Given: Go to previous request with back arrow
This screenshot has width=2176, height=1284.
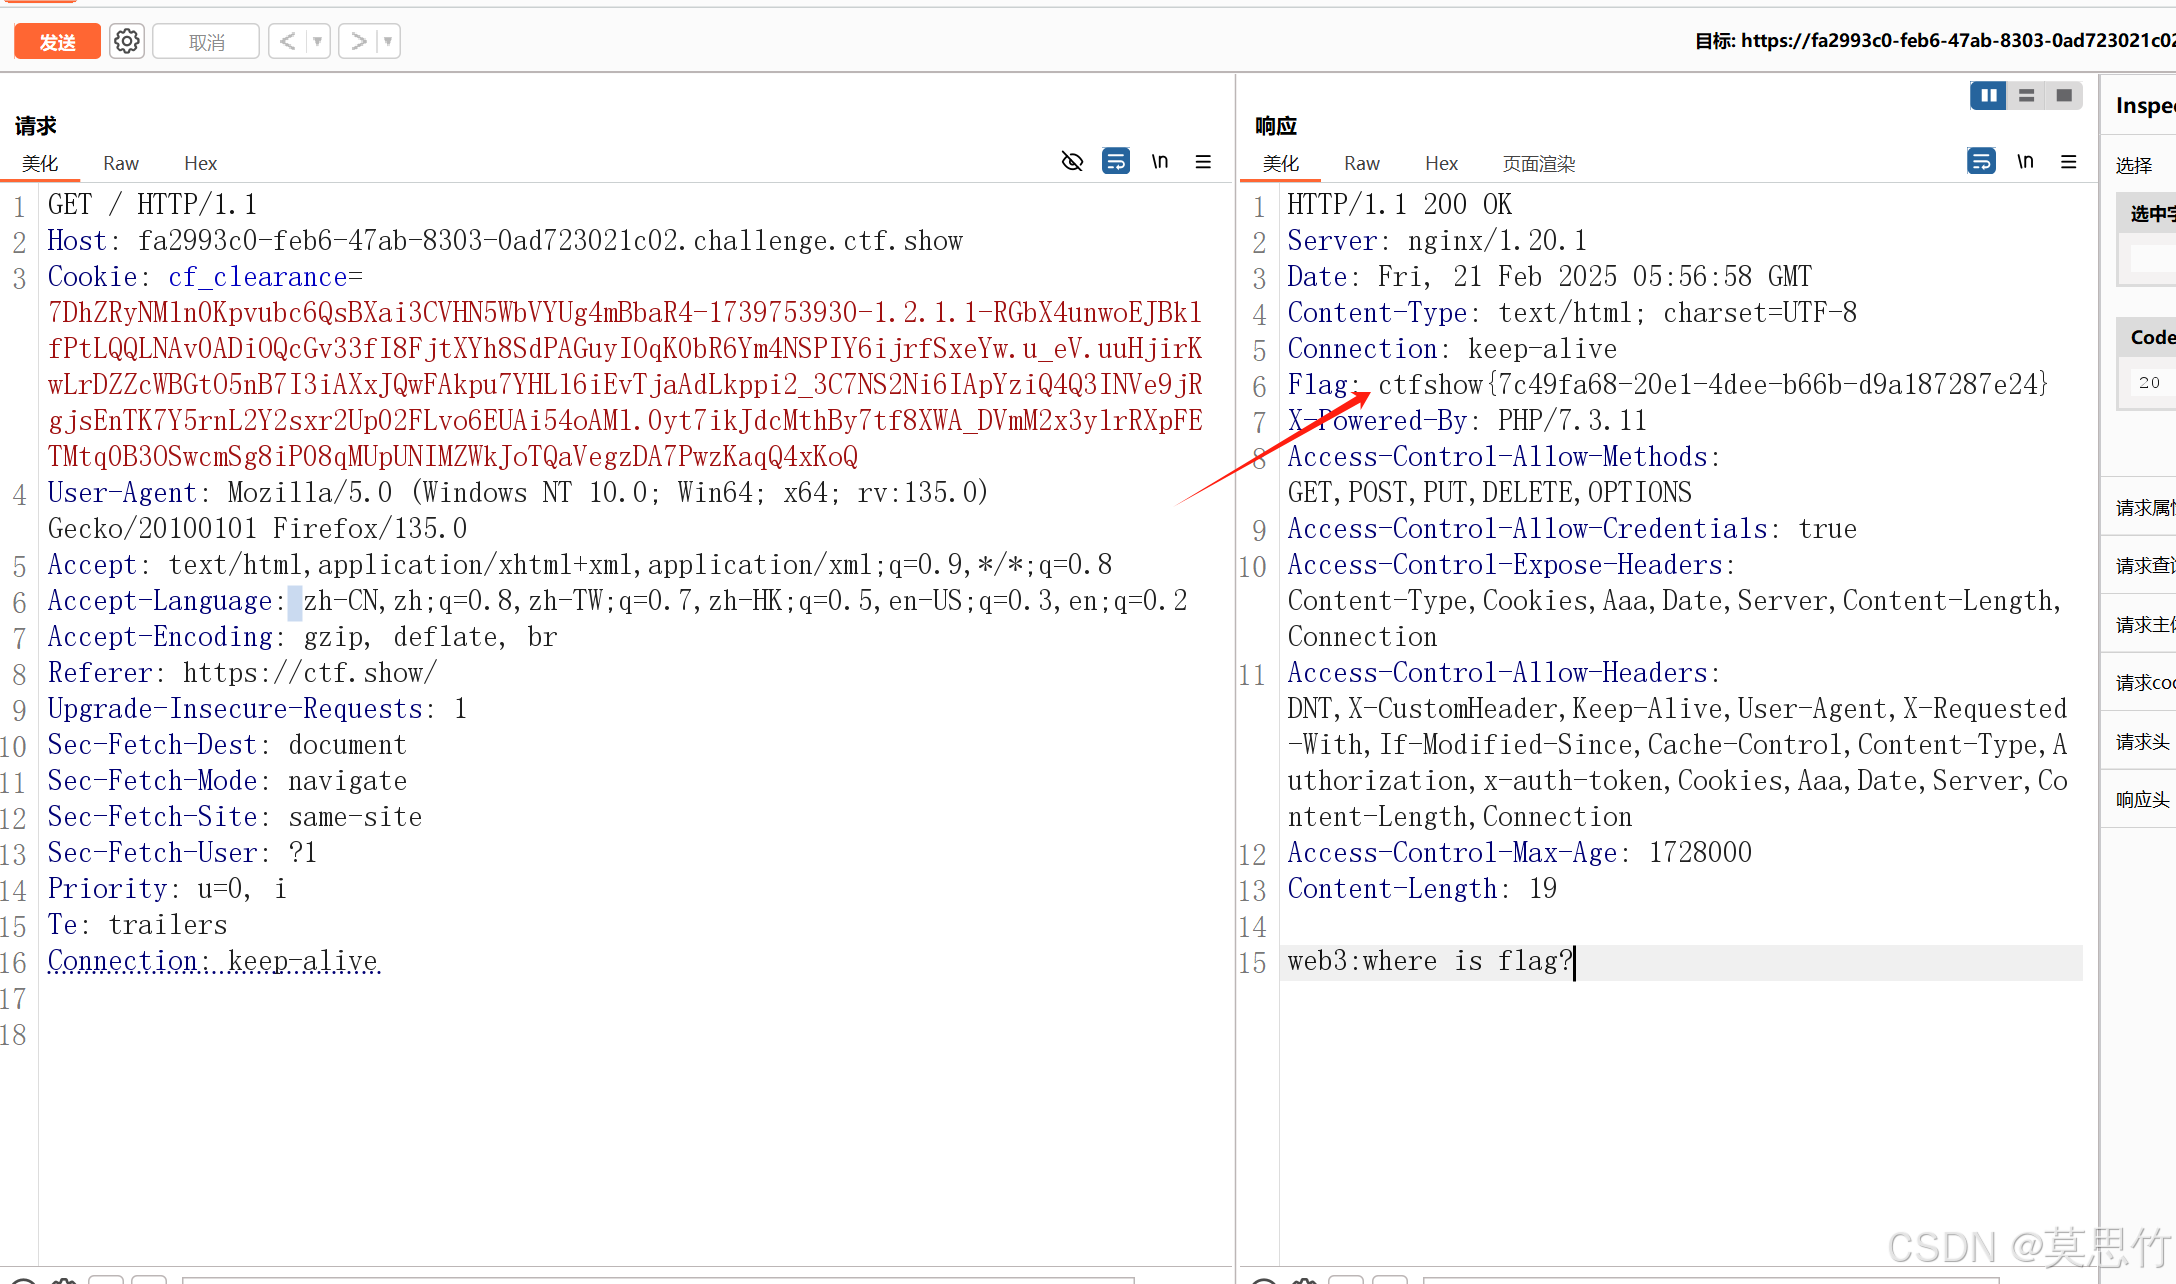Looking at the screenshot, I should click(x=288, y=41).
